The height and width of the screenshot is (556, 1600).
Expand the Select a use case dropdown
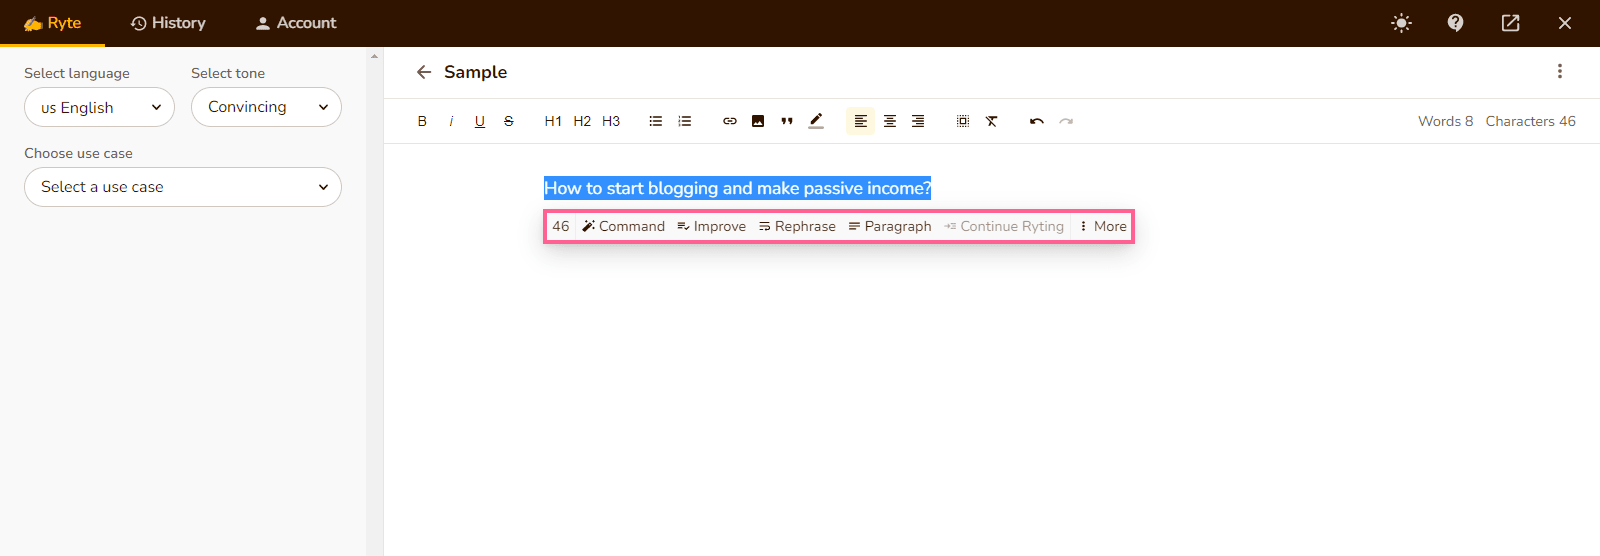[183, 187]
